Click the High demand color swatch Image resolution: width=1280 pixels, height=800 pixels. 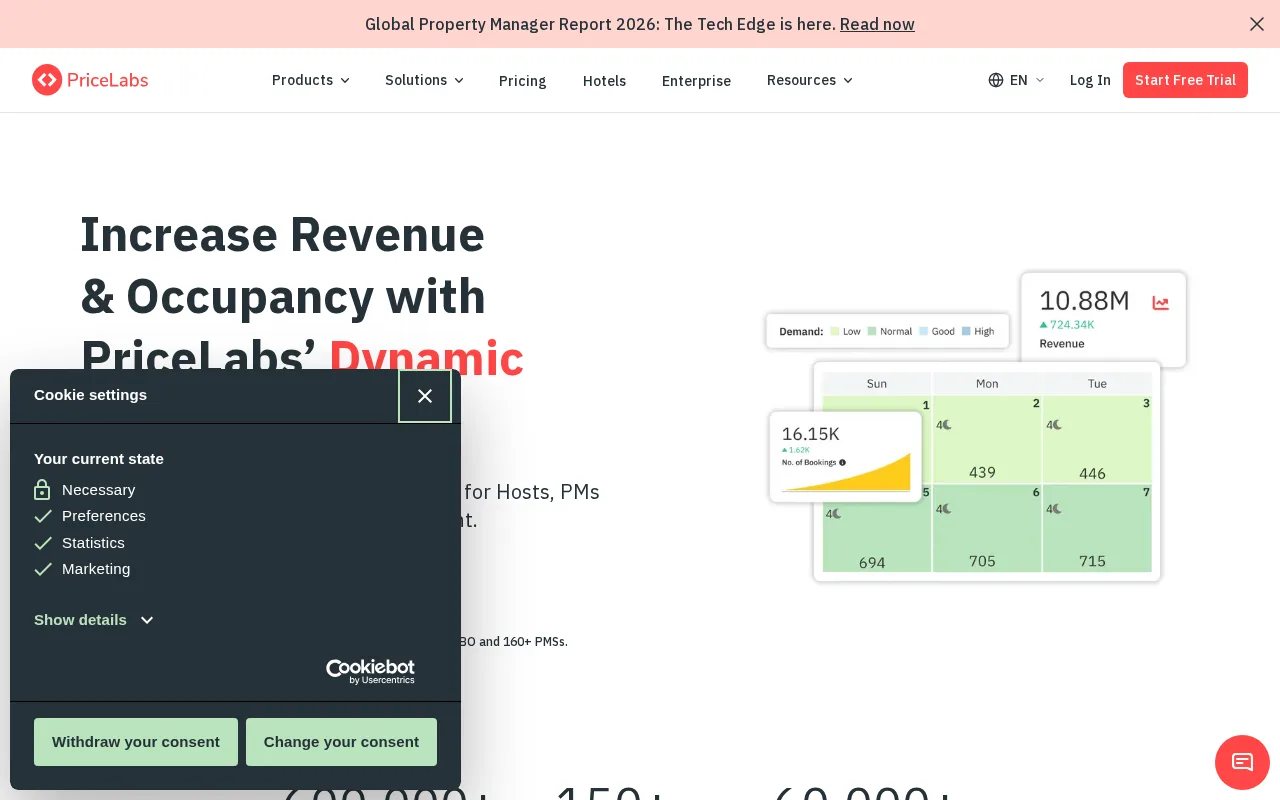966,331
